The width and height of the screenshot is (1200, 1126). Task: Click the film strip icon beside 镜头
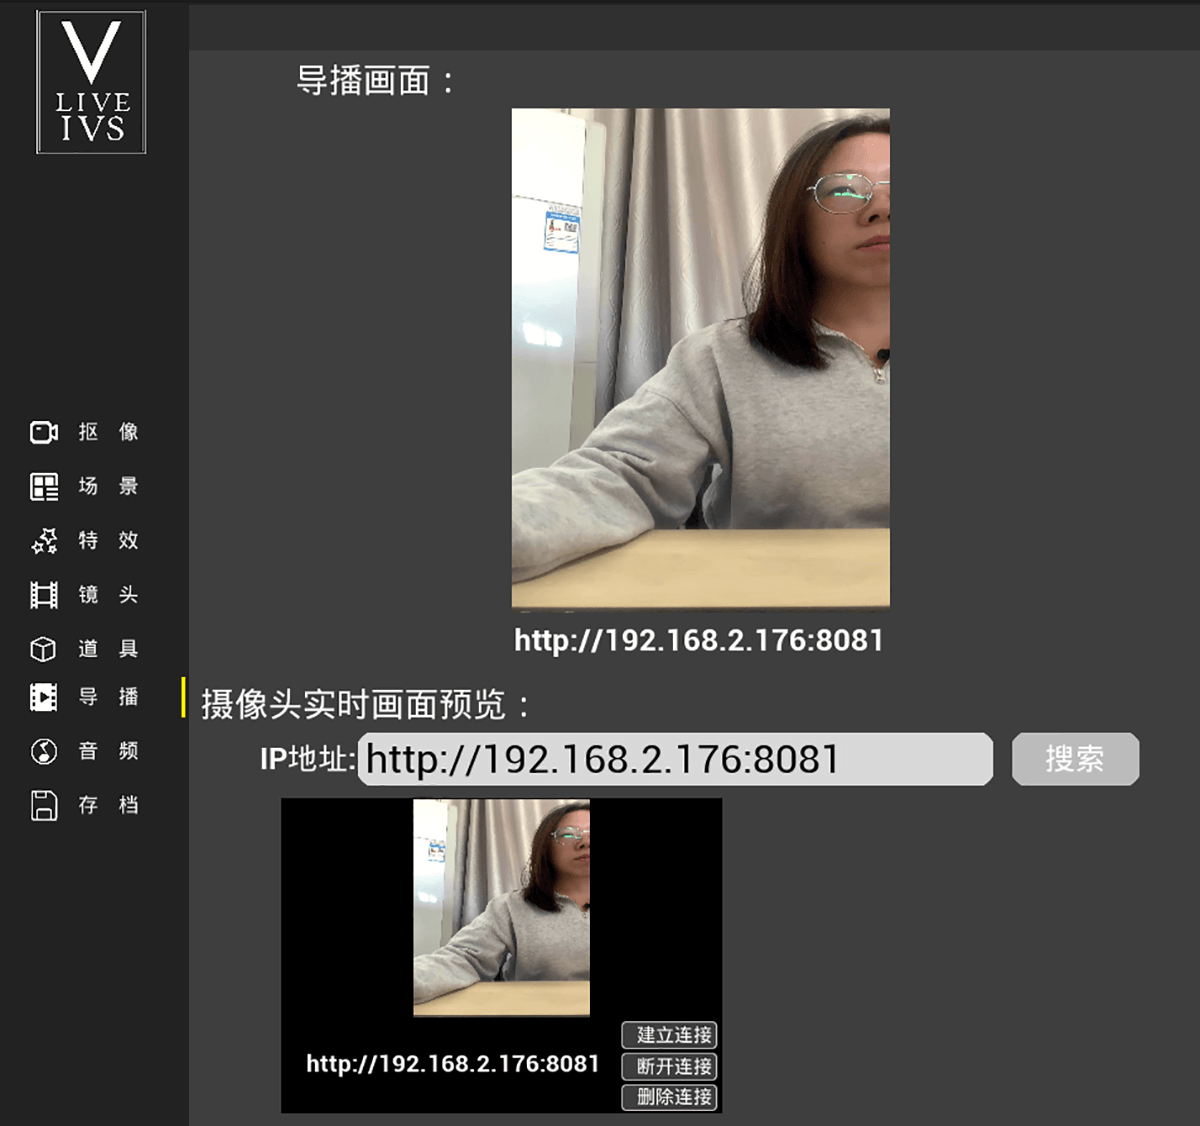(44, 595)
